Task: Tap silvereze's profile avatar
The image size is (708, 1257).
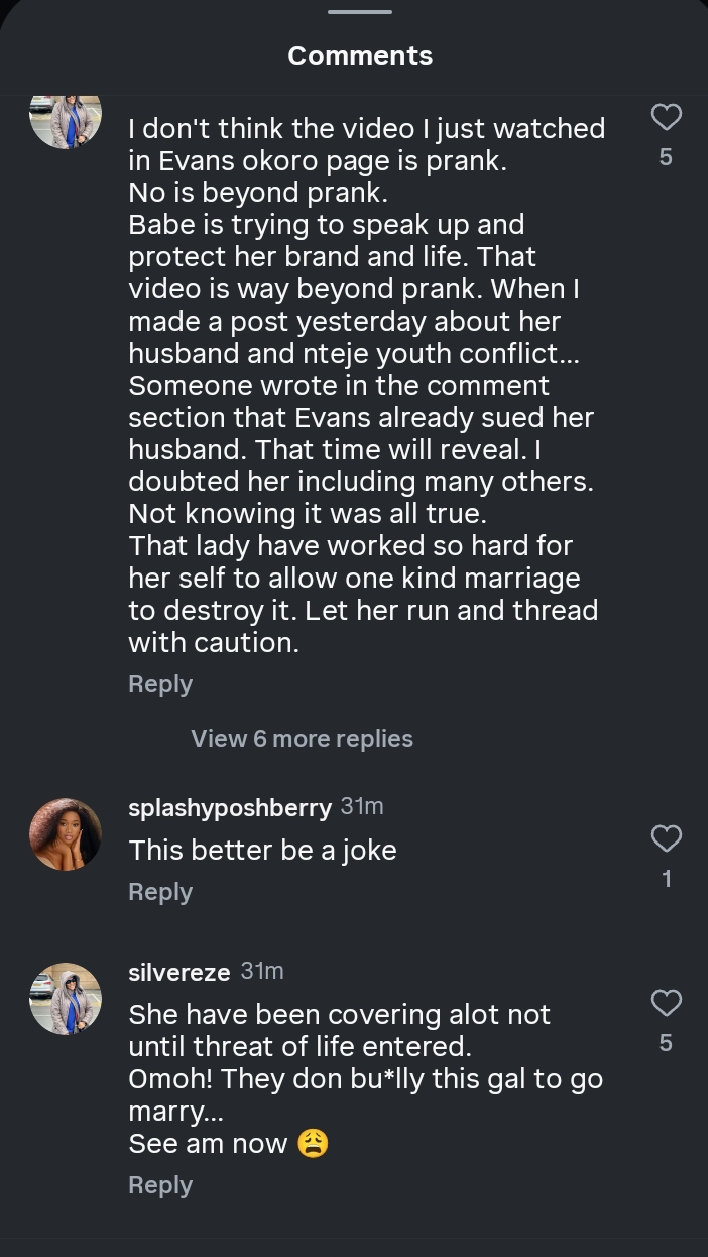Action: (x=66, y=999)
